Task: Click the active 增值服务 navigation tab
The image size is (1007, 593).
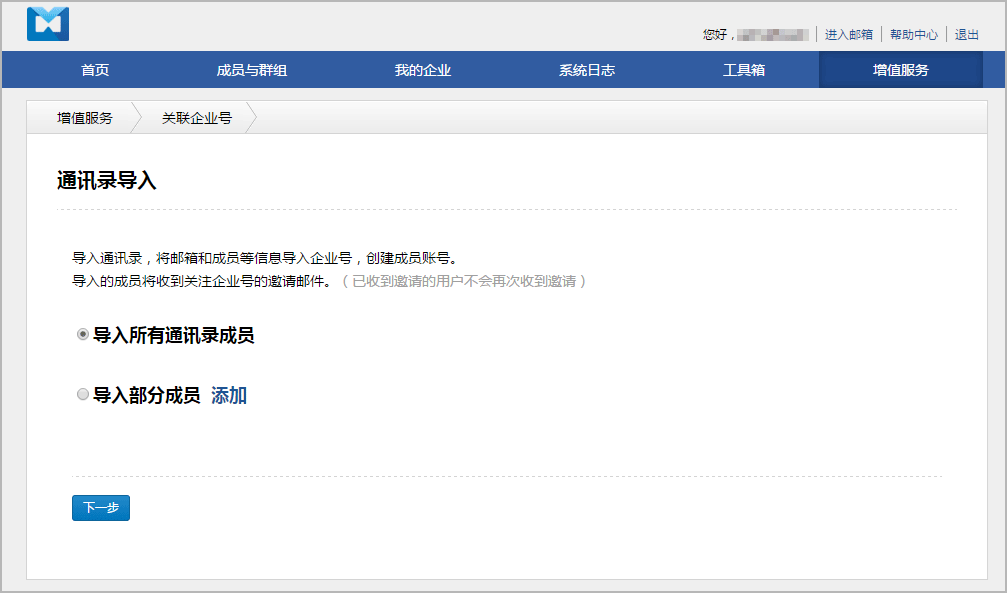Action: (x=900, y=70)
